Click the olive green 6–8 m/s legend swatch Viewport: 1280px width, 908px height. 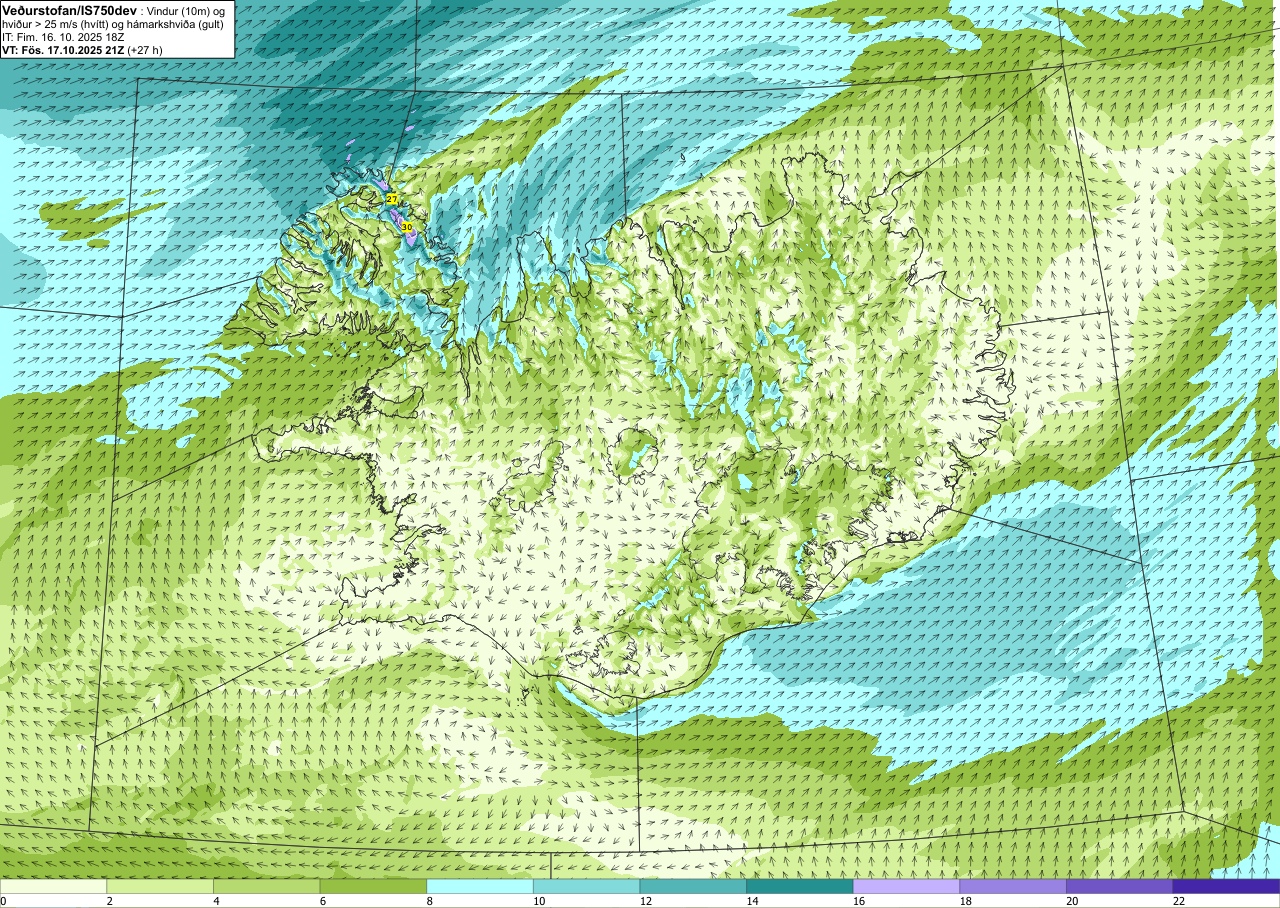click(373, 886)
